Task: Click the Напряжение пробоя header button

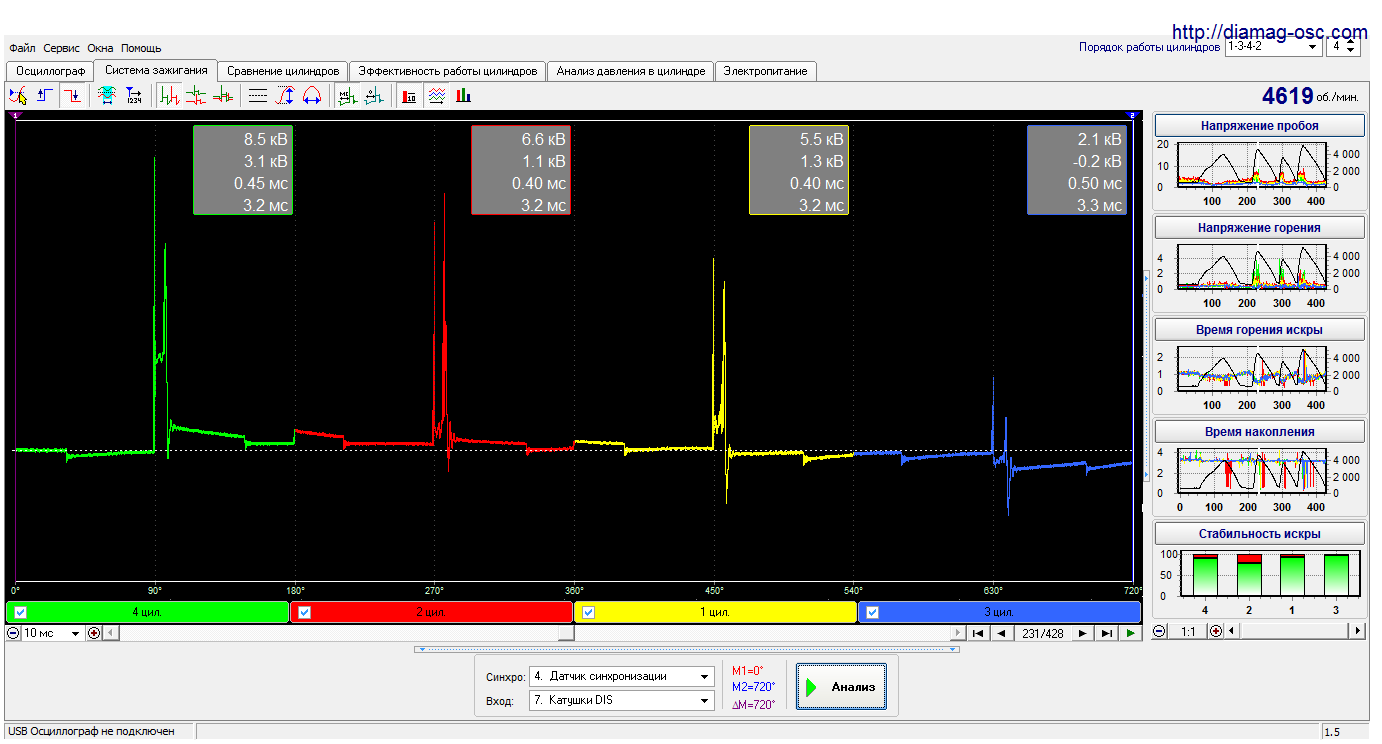Action: (1260, 126)
